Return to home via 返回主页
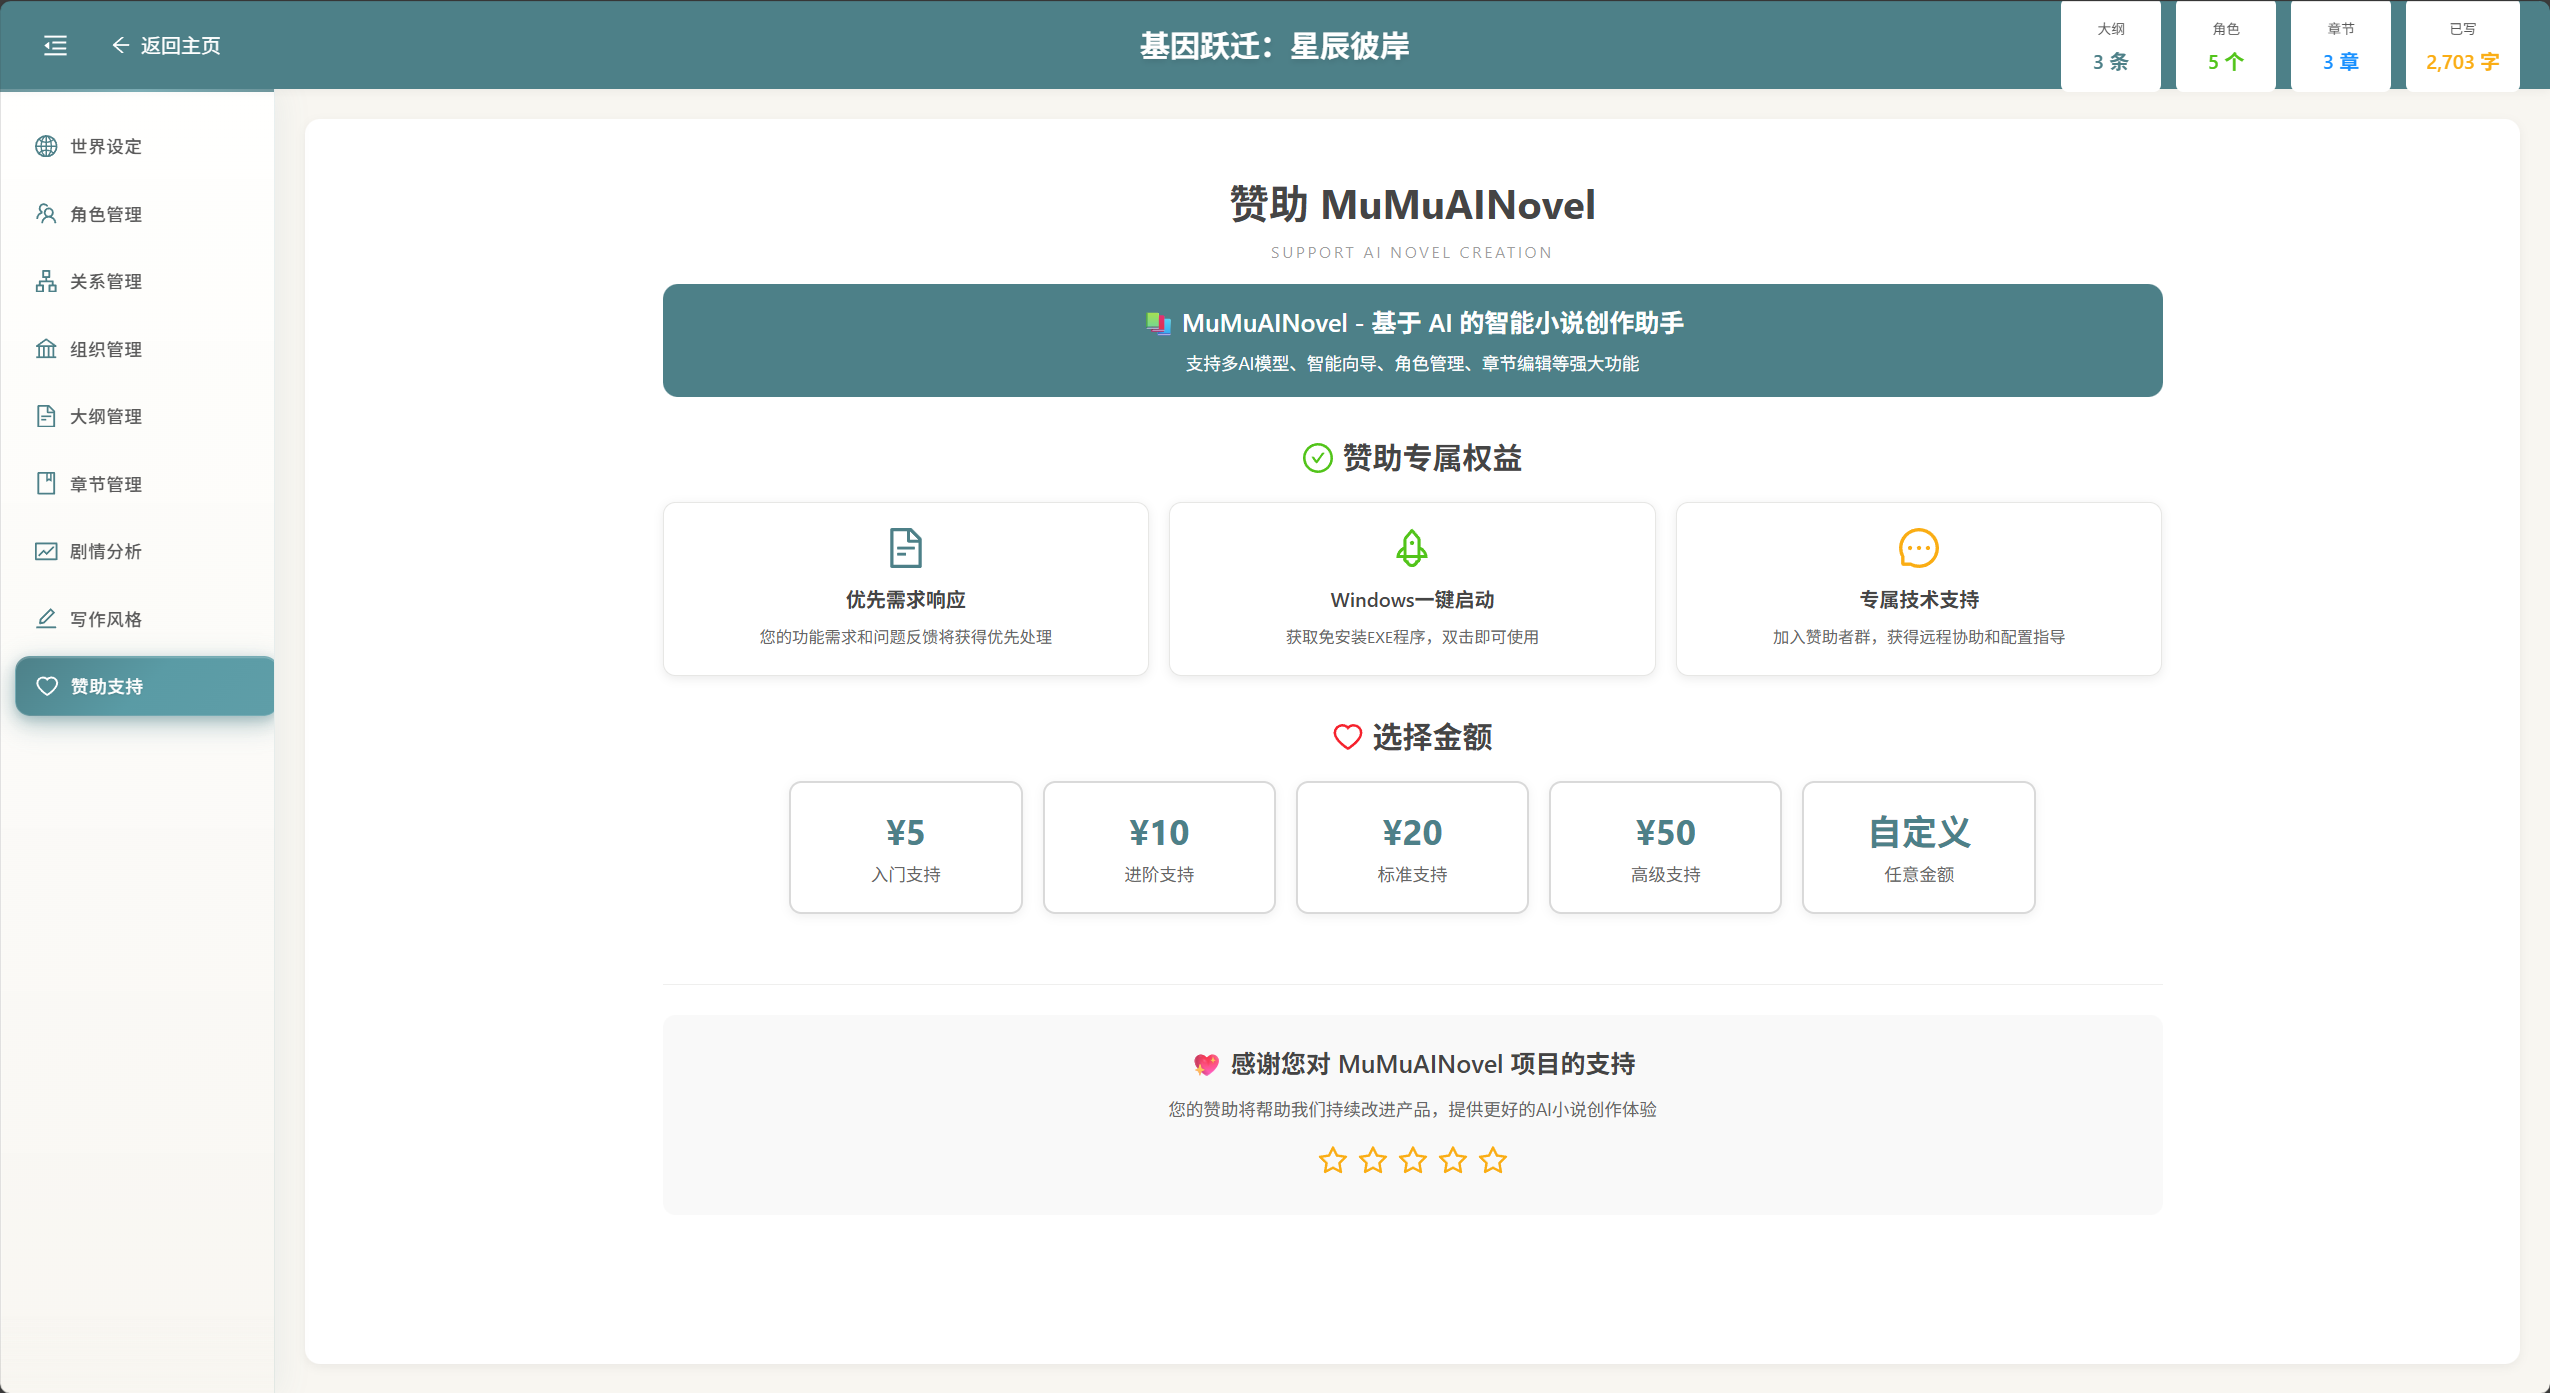The height and width of the screenshot is (1393, 2550). point(166,45)
